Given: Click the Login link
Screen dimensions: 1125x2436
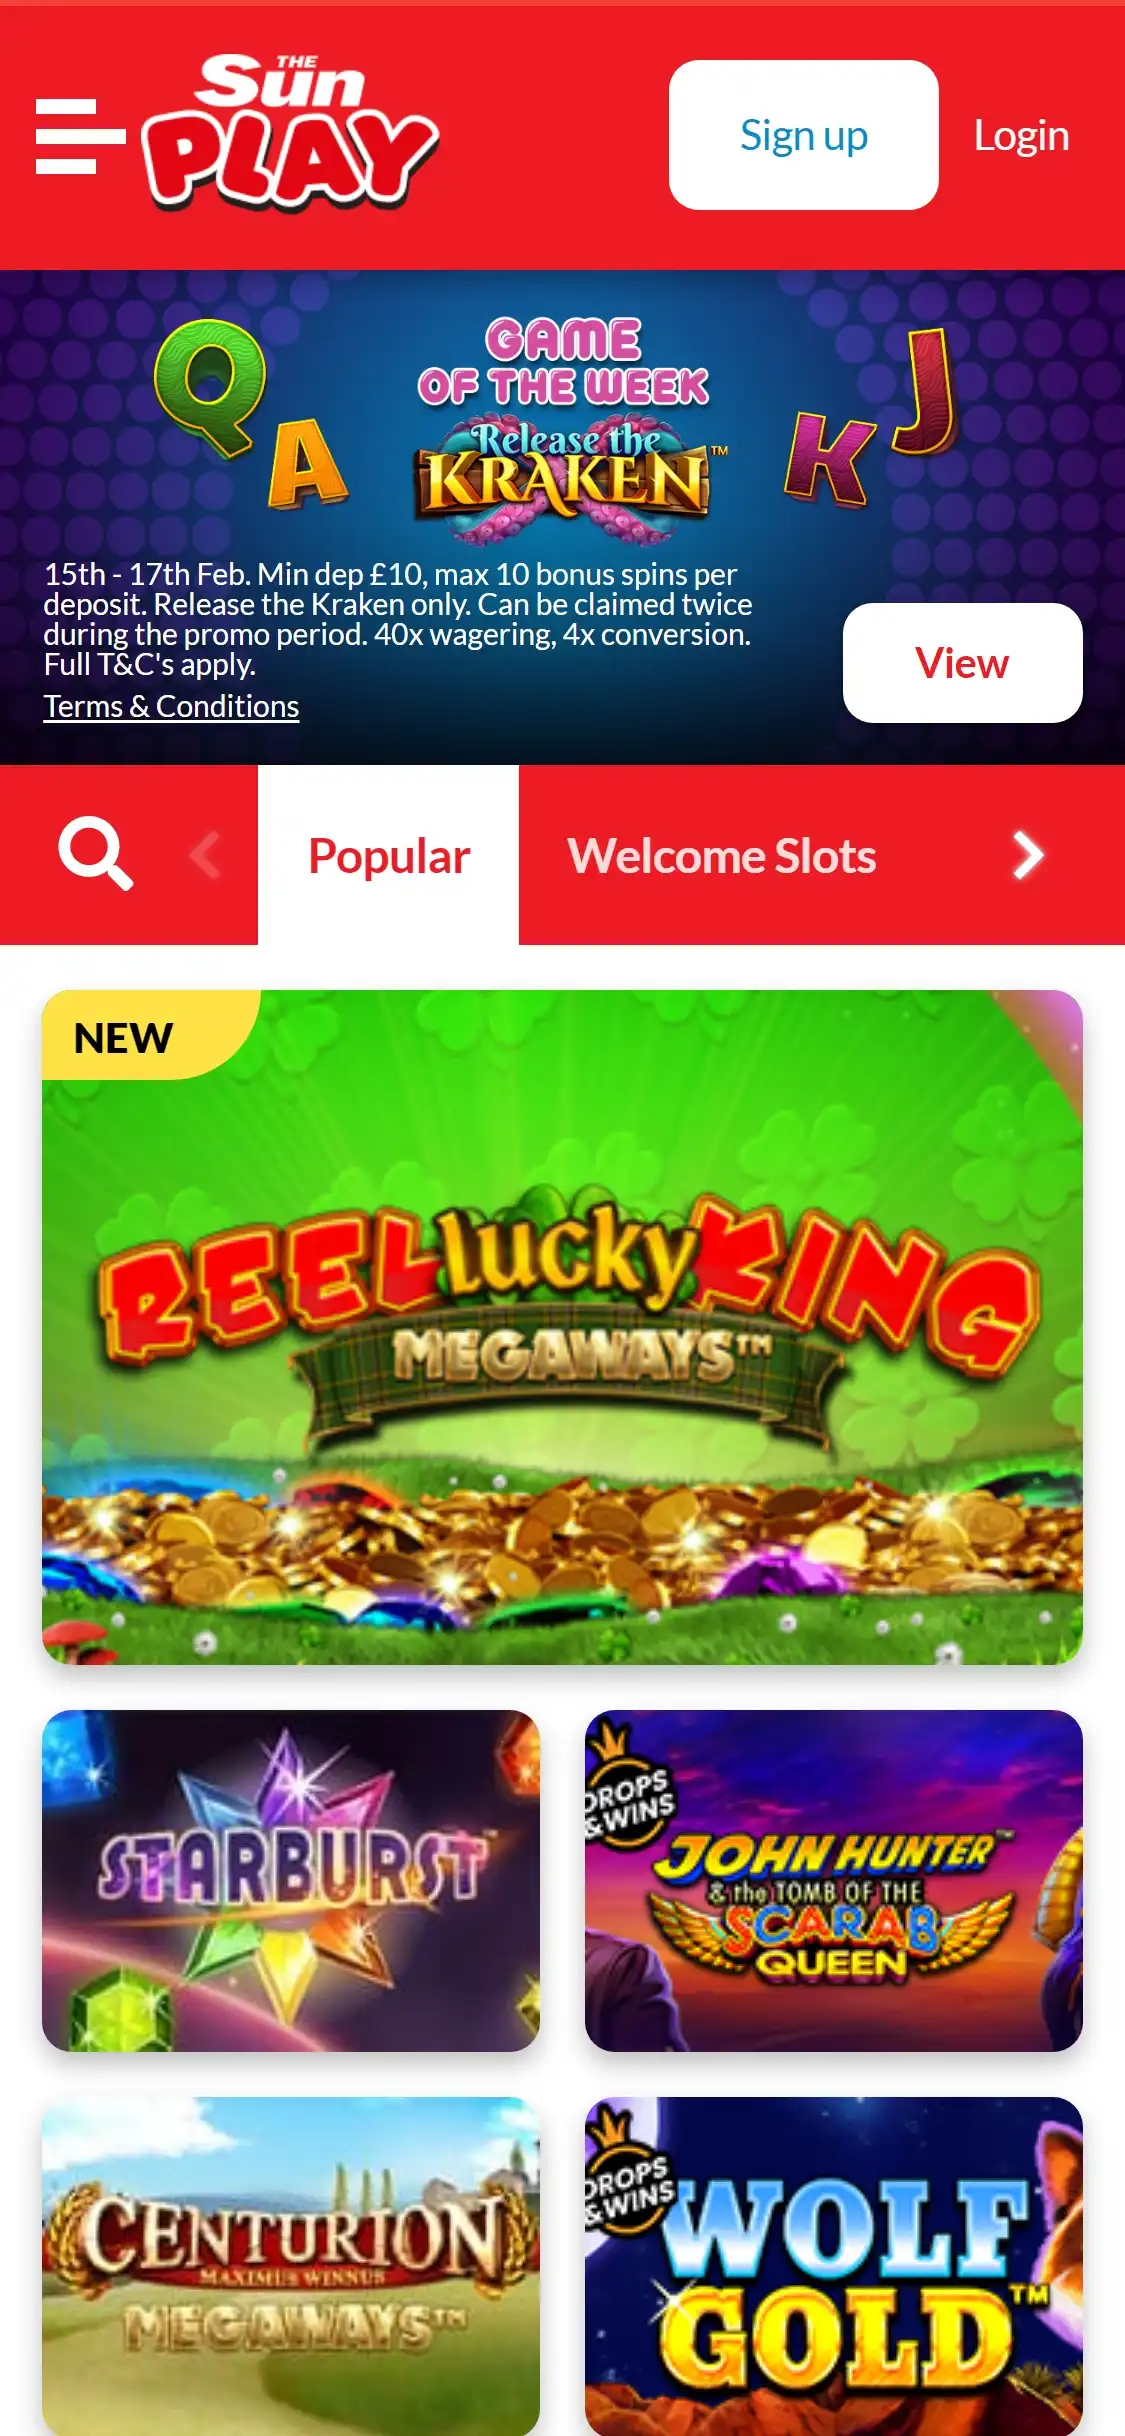Looking at the screenshot, I should pyautogui.click(x=1022, y=135).
